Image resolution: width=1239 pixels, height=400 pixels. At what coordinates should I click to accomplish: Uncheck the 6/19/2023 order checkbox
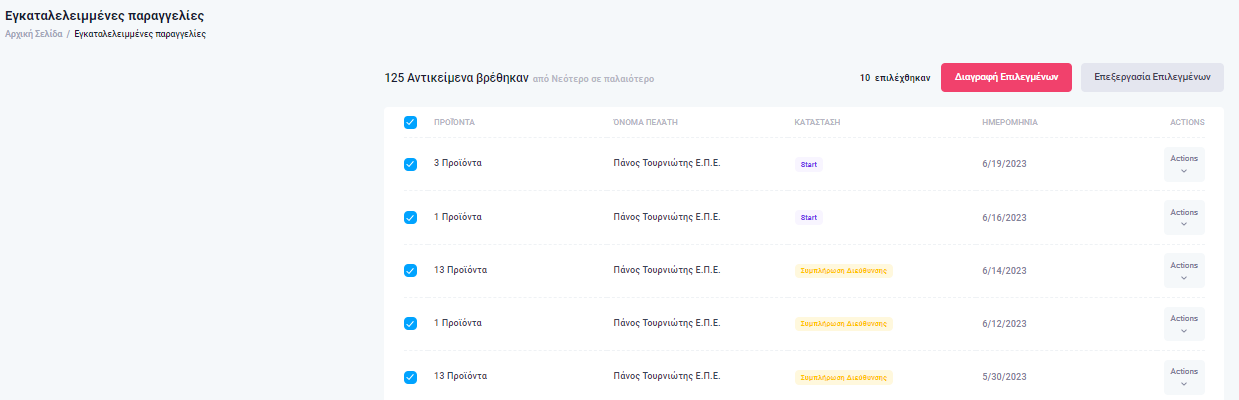click(x=410, y=164)
